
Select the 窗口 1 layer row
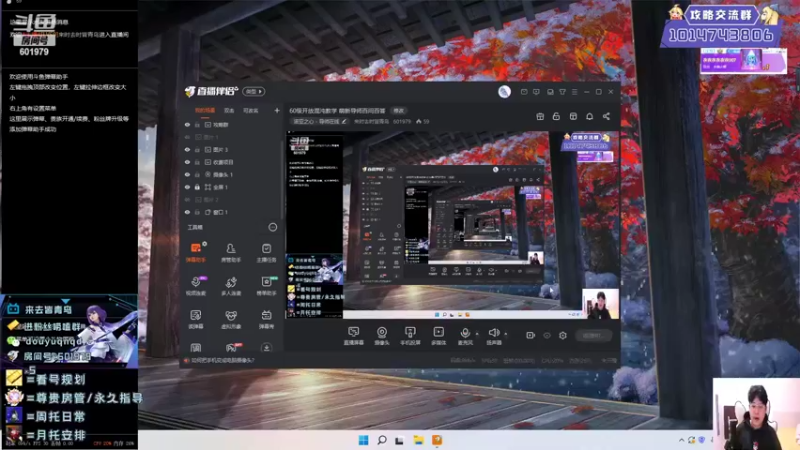click(232, 212)
